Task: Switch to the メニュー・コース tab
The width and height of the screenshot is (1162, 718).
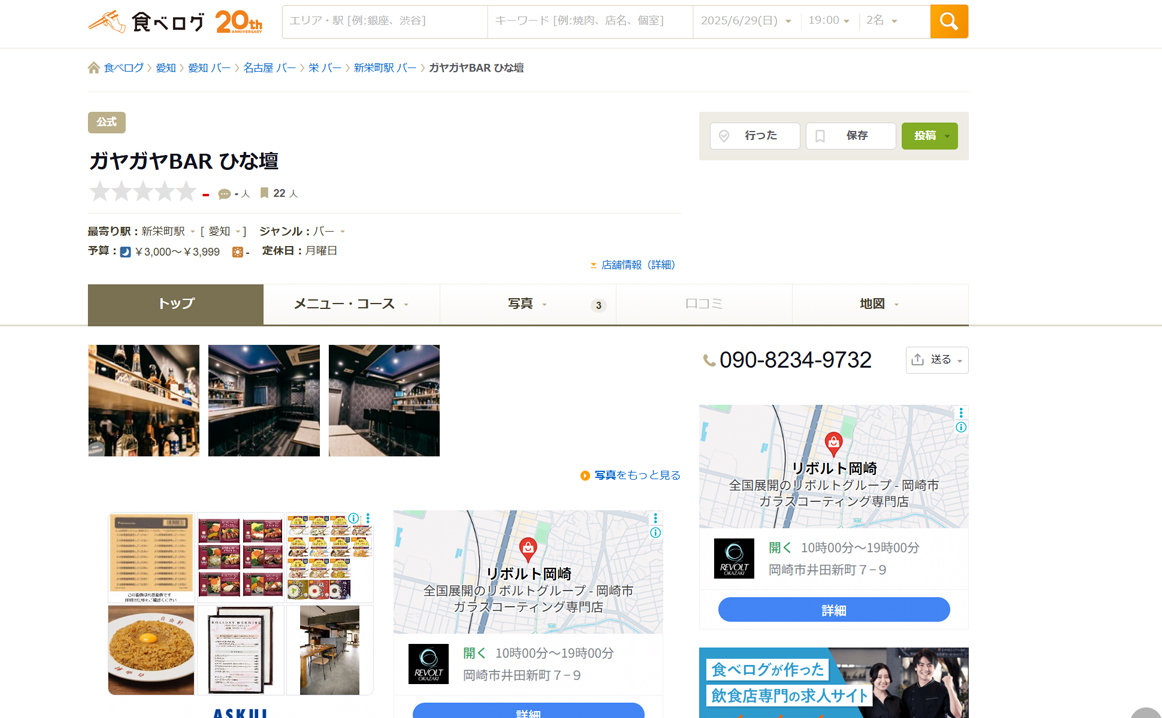Action: (x=351, y=304)
